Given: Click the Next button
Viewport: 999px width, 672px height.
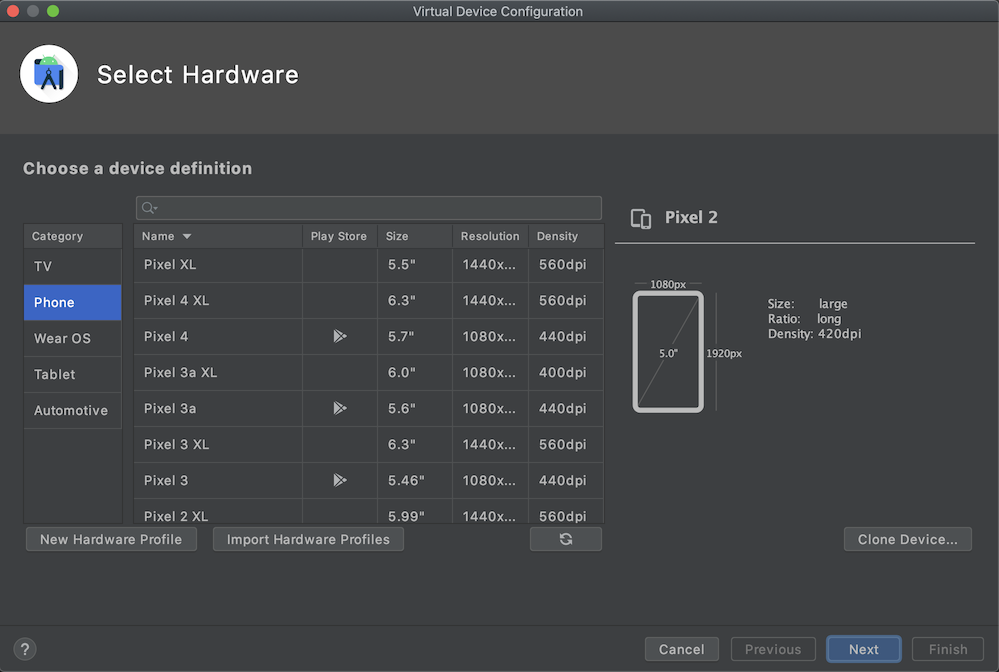Looking at the screenshot, I should [x=863, y=649].
